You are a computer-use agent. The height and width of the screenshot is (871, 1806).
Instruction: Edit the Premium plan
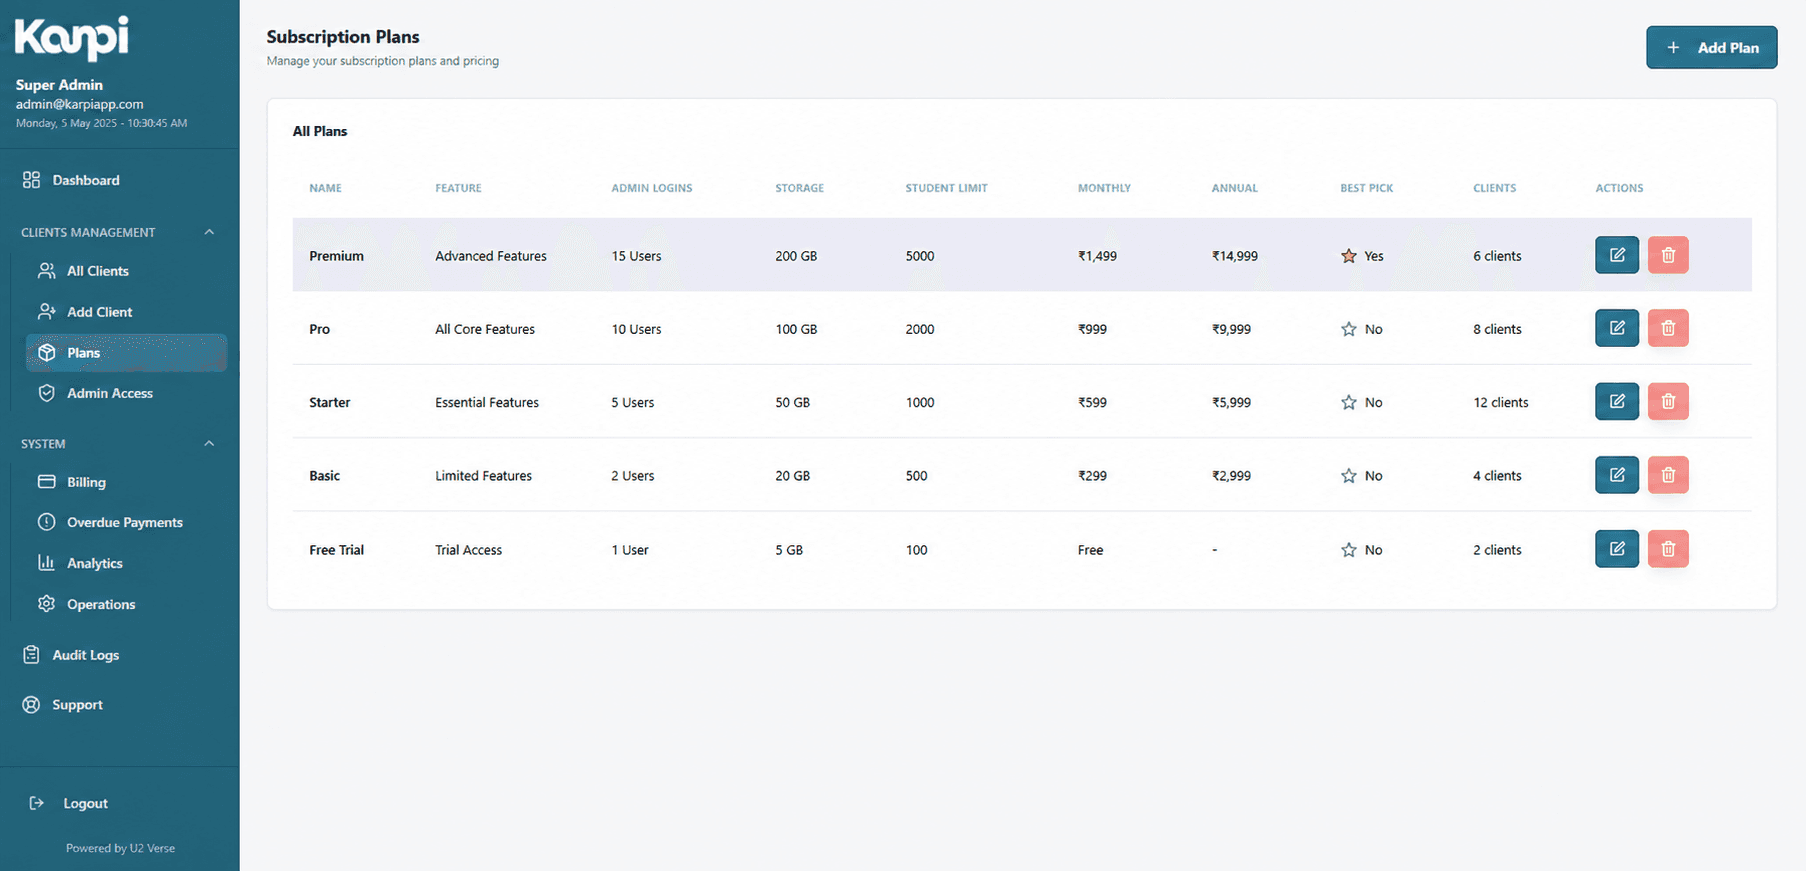[1616, 255]
